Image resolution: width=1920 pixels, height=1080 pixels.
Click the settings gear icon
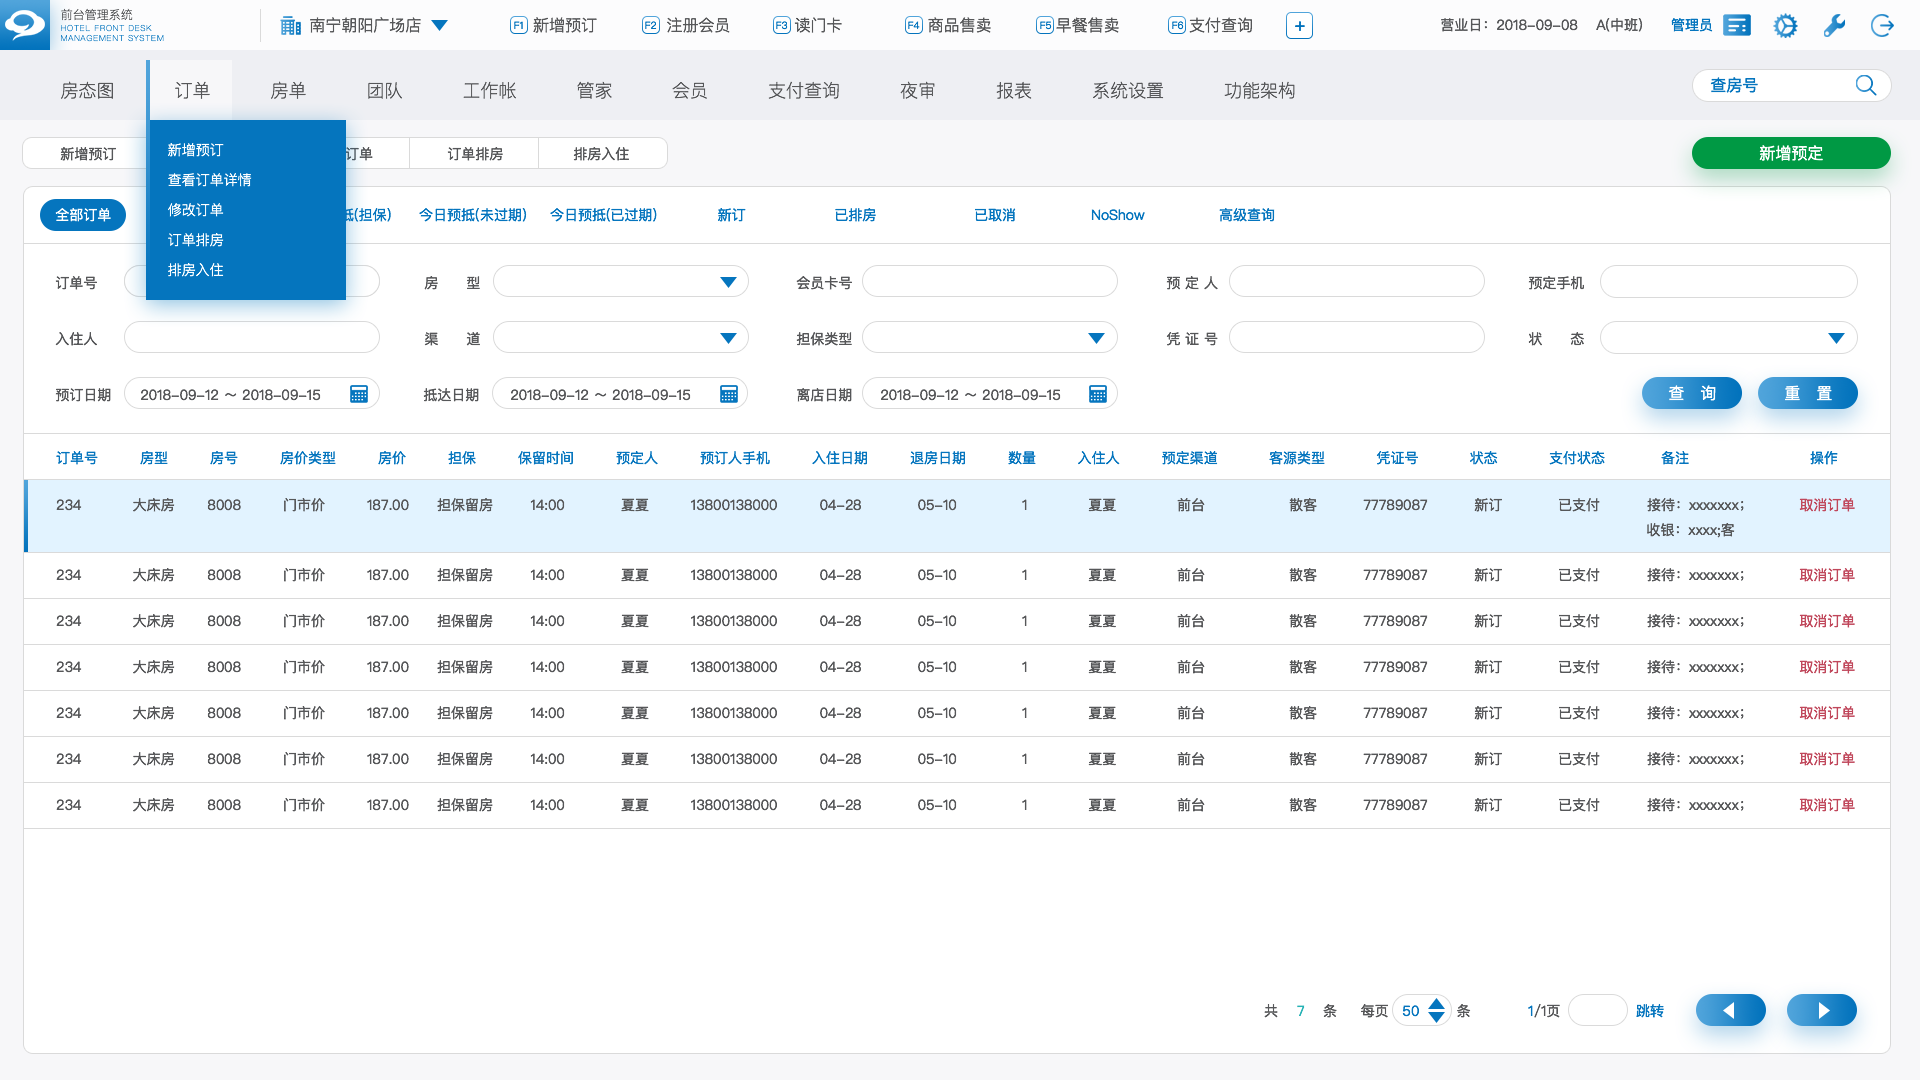(1785, 26)
